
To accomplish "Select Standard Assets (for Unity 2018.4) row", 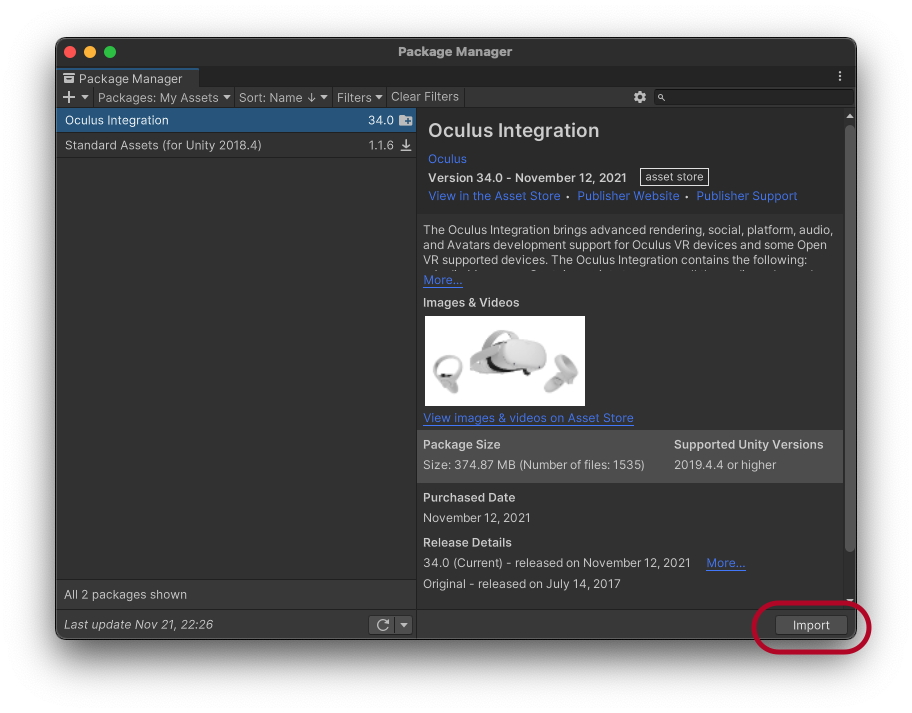I will pos(236,145).
